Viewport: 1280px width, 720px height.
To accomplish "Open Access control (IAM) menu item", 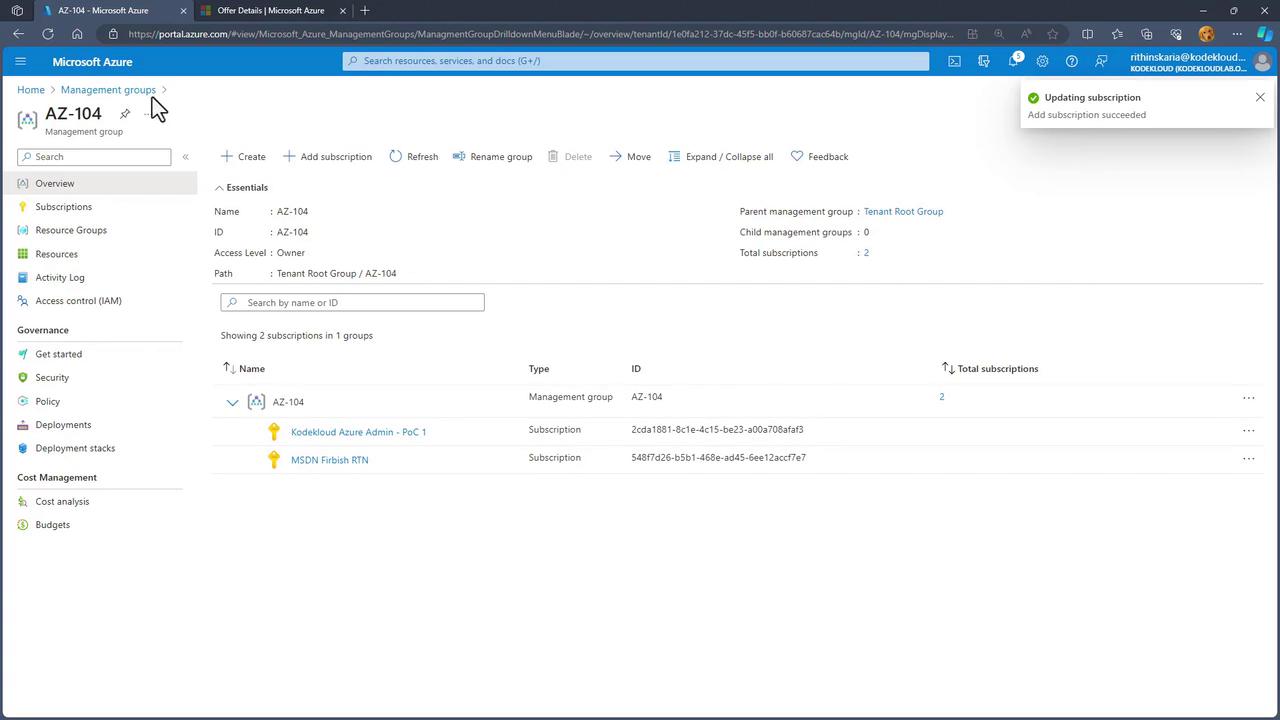I will (78, 301).
